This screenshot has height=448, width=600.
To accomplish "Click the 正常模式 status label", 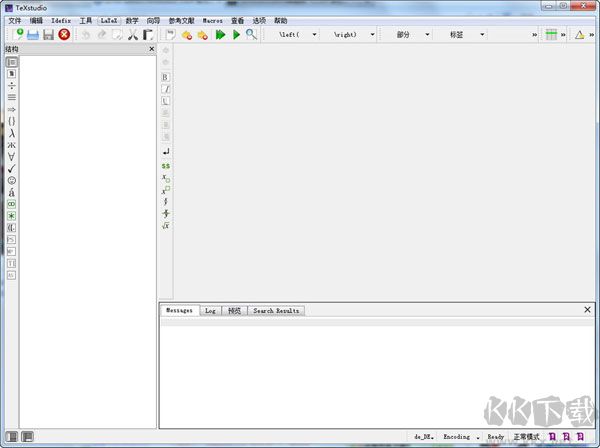I will [x=527, y=437].
